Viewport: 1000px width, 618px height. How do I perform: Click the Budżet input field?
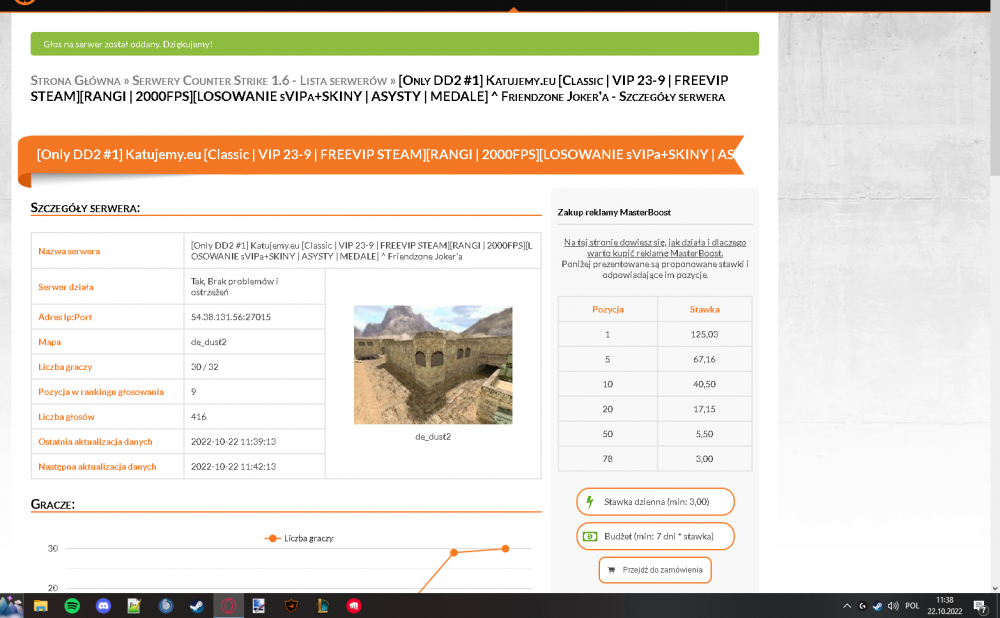coord(655,536)
